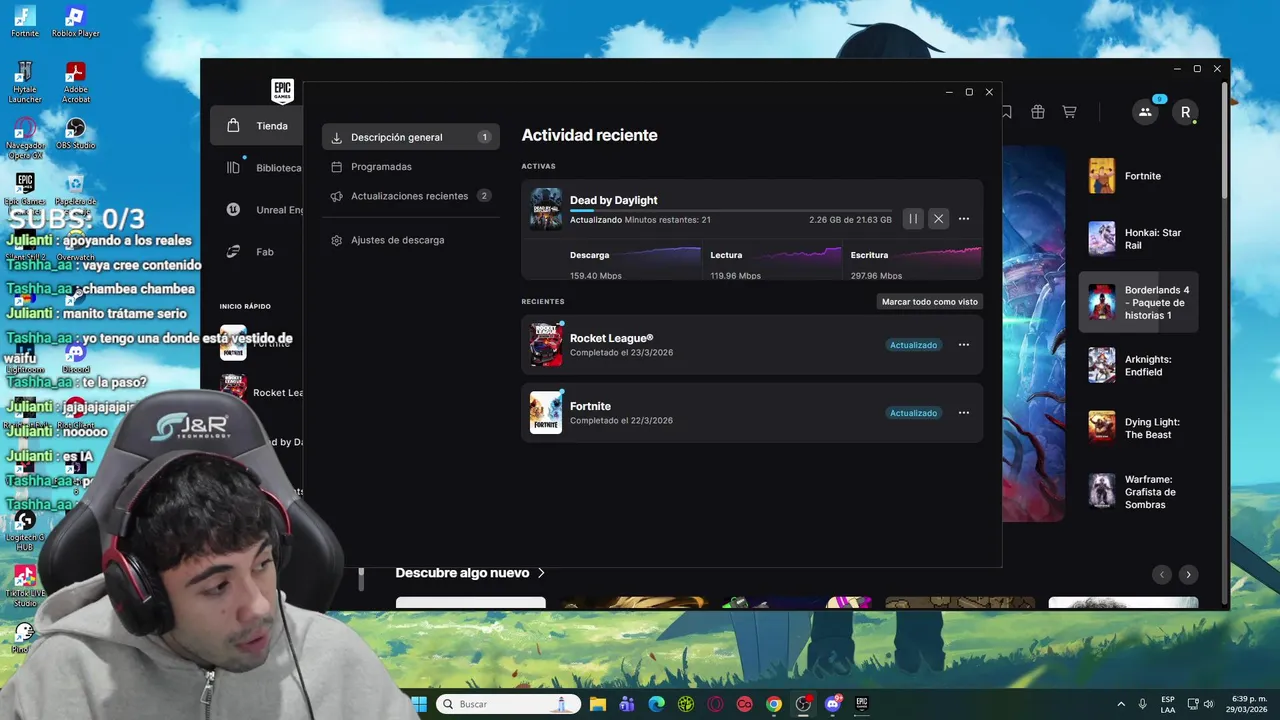Open the Hytale Launcher desktop shortcut
Viewport: 1280px width, 720px height.
click(x=25, y=82)
